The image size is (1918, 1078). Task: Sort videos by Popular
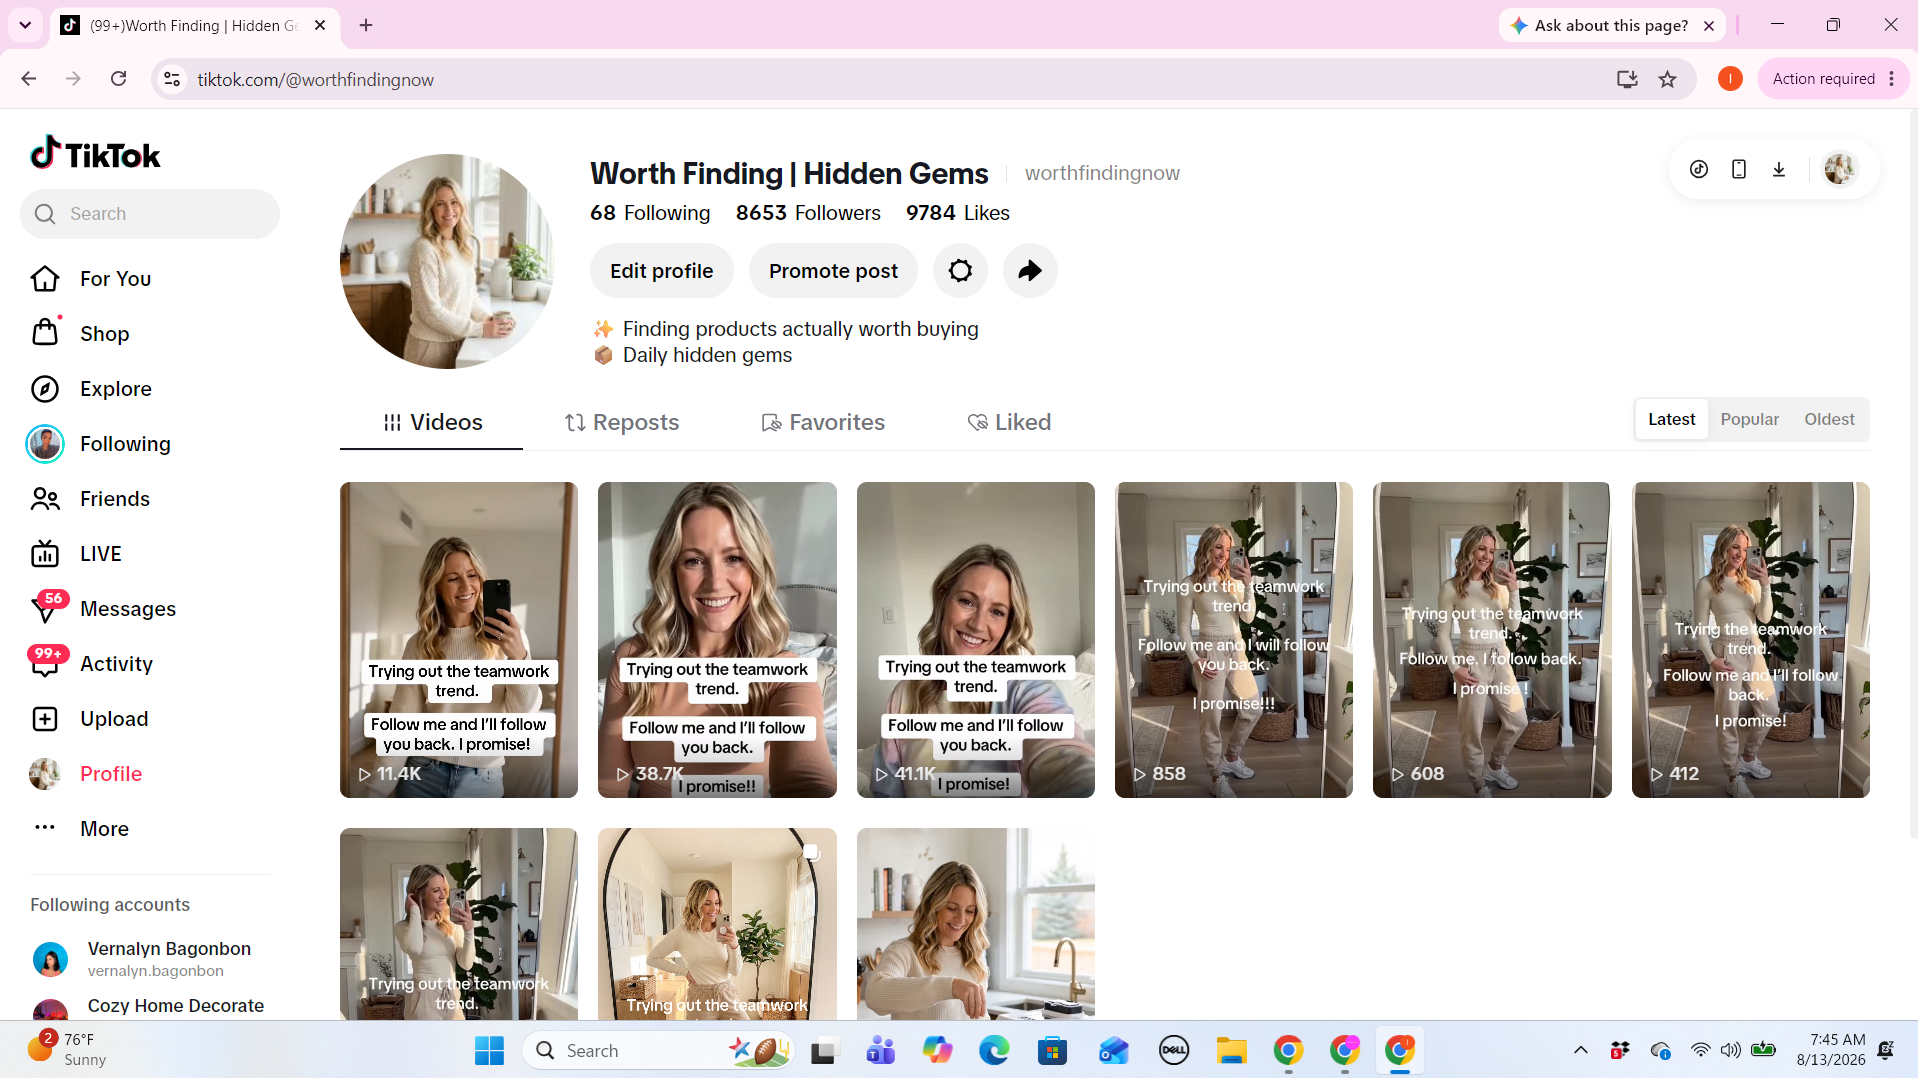point(1749,419)
